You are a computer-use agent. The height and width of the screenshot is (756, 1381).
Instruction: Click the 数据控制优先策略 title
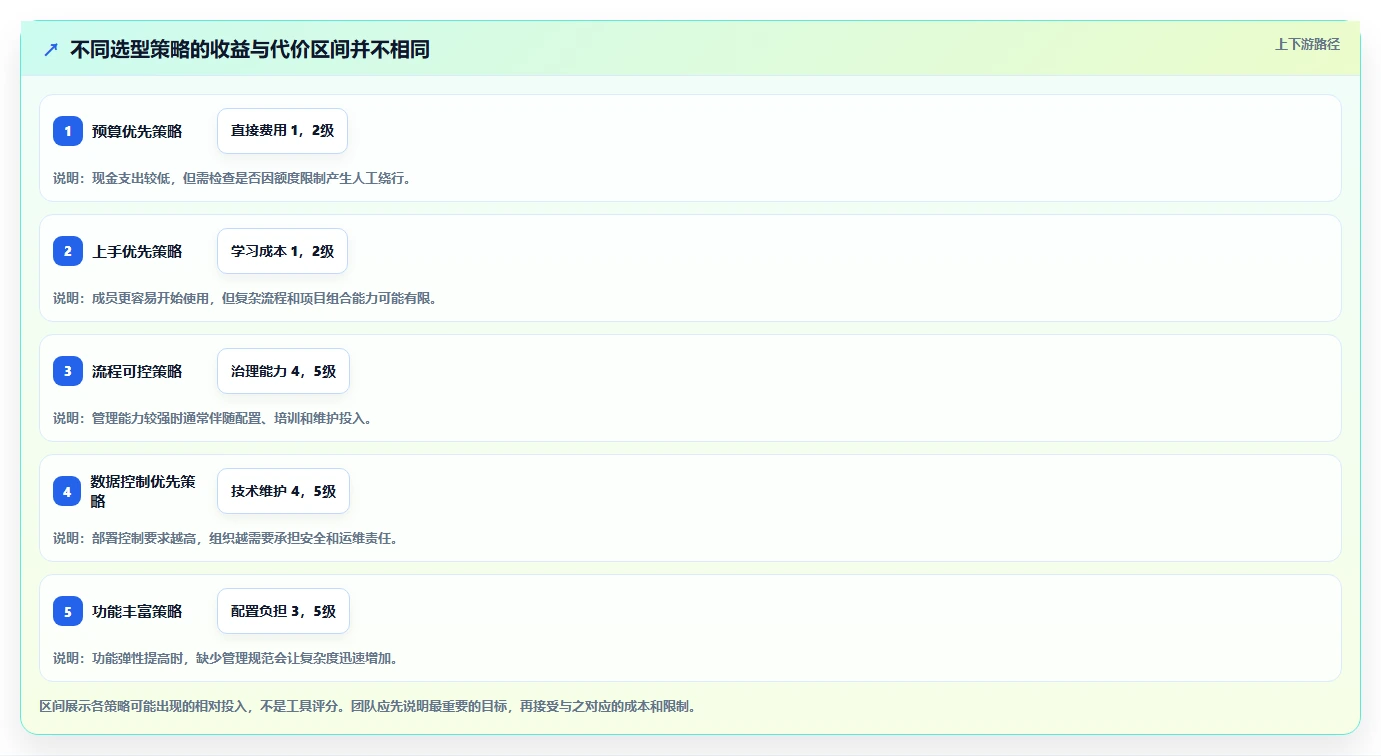pos(143,491)
